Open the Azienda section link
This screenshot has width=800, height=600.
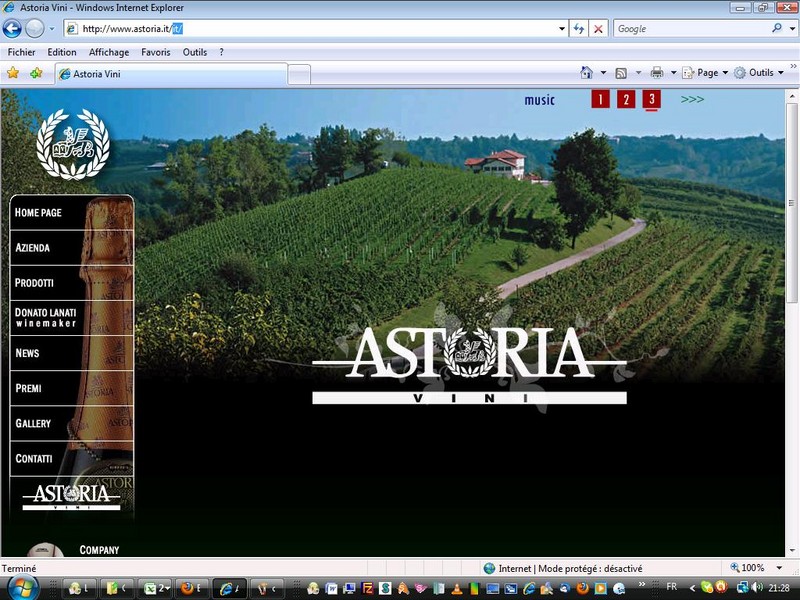coord(71,247)
